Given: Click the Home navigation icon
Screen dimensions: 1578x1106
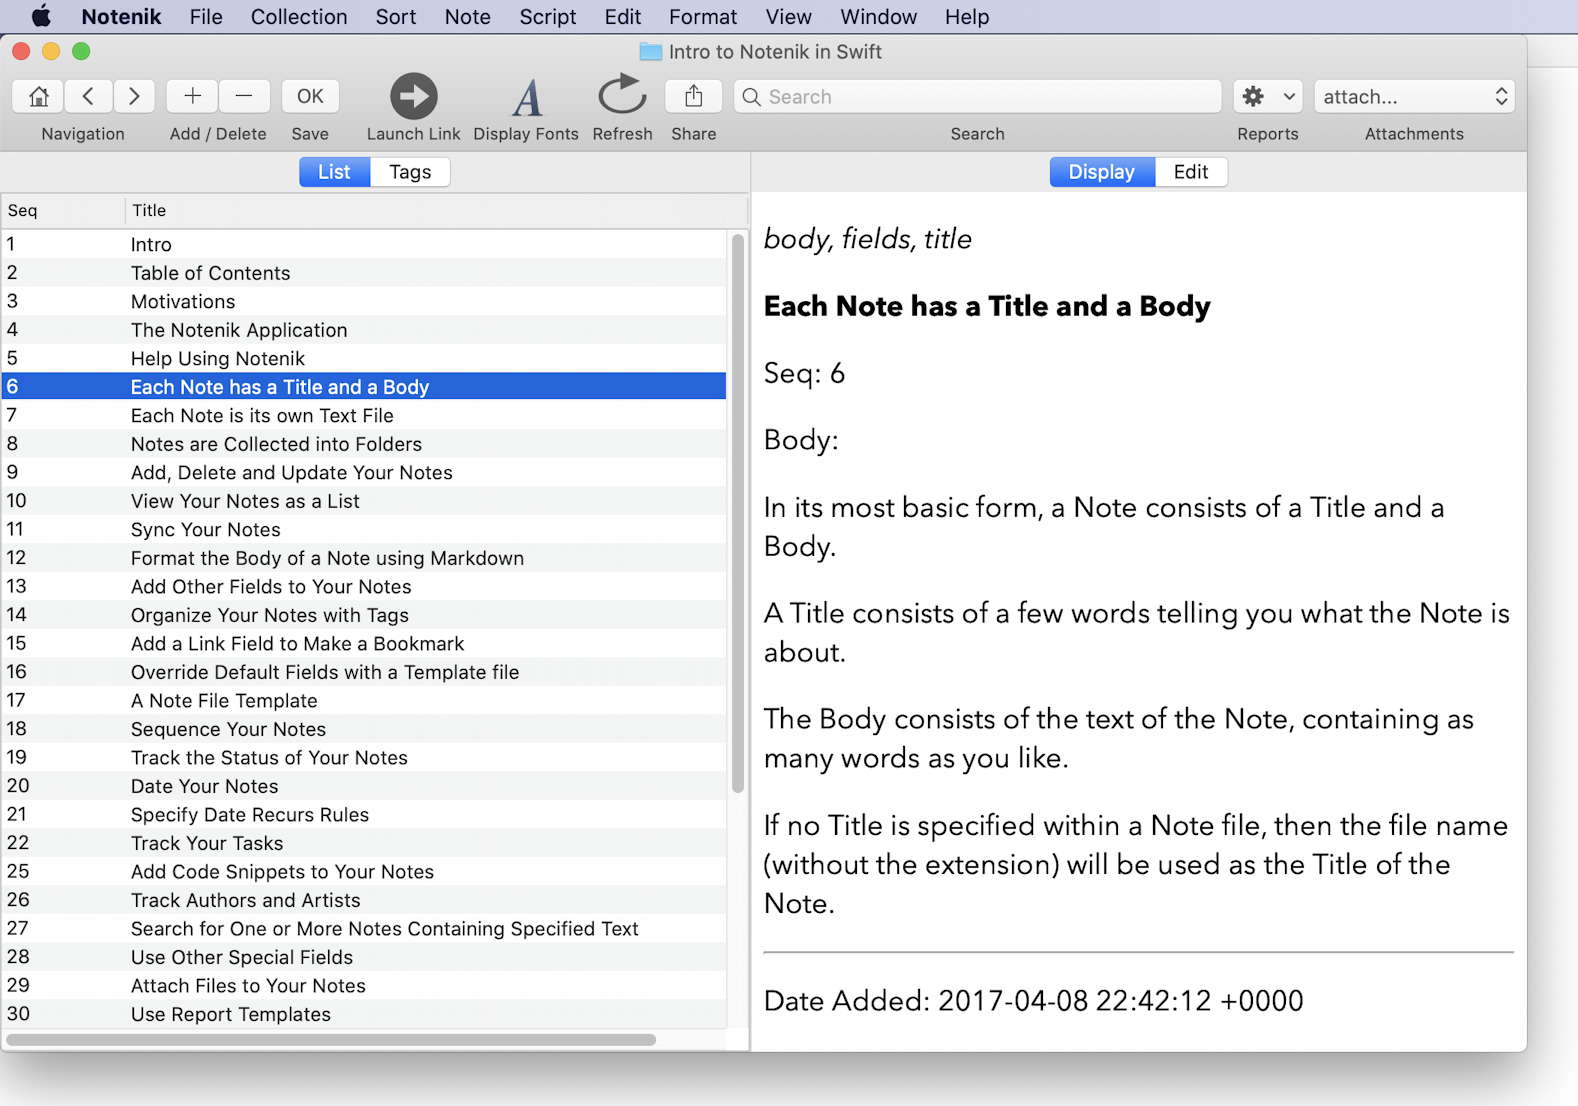Looking at the screenshot, I should tap(38, 96).
